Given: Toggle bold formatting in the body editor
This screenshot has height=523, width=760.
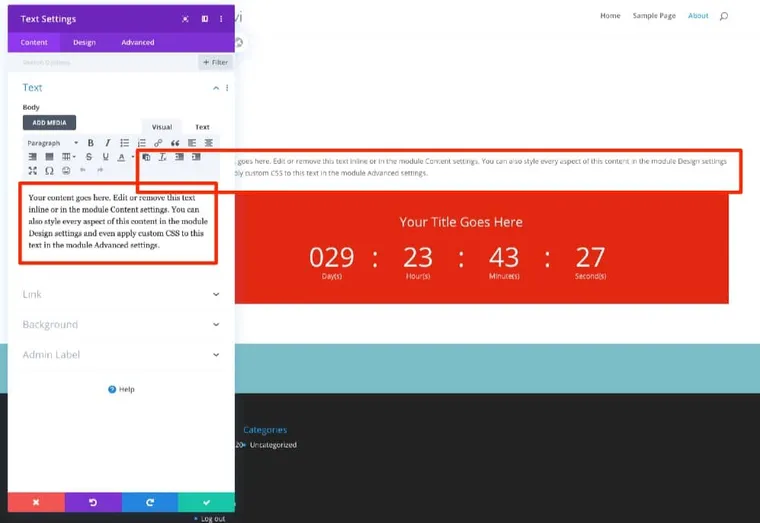Looking at the screenshot, I should [90, 143].
